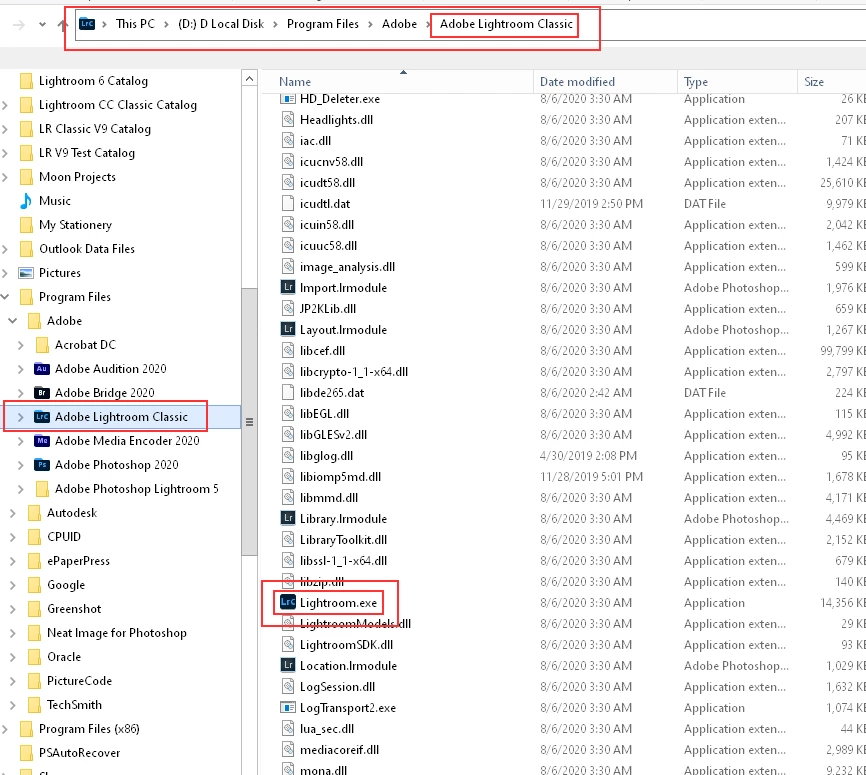Click the Music folder note icon
This screenshot has height=775, width=866.
coord(26,201)
